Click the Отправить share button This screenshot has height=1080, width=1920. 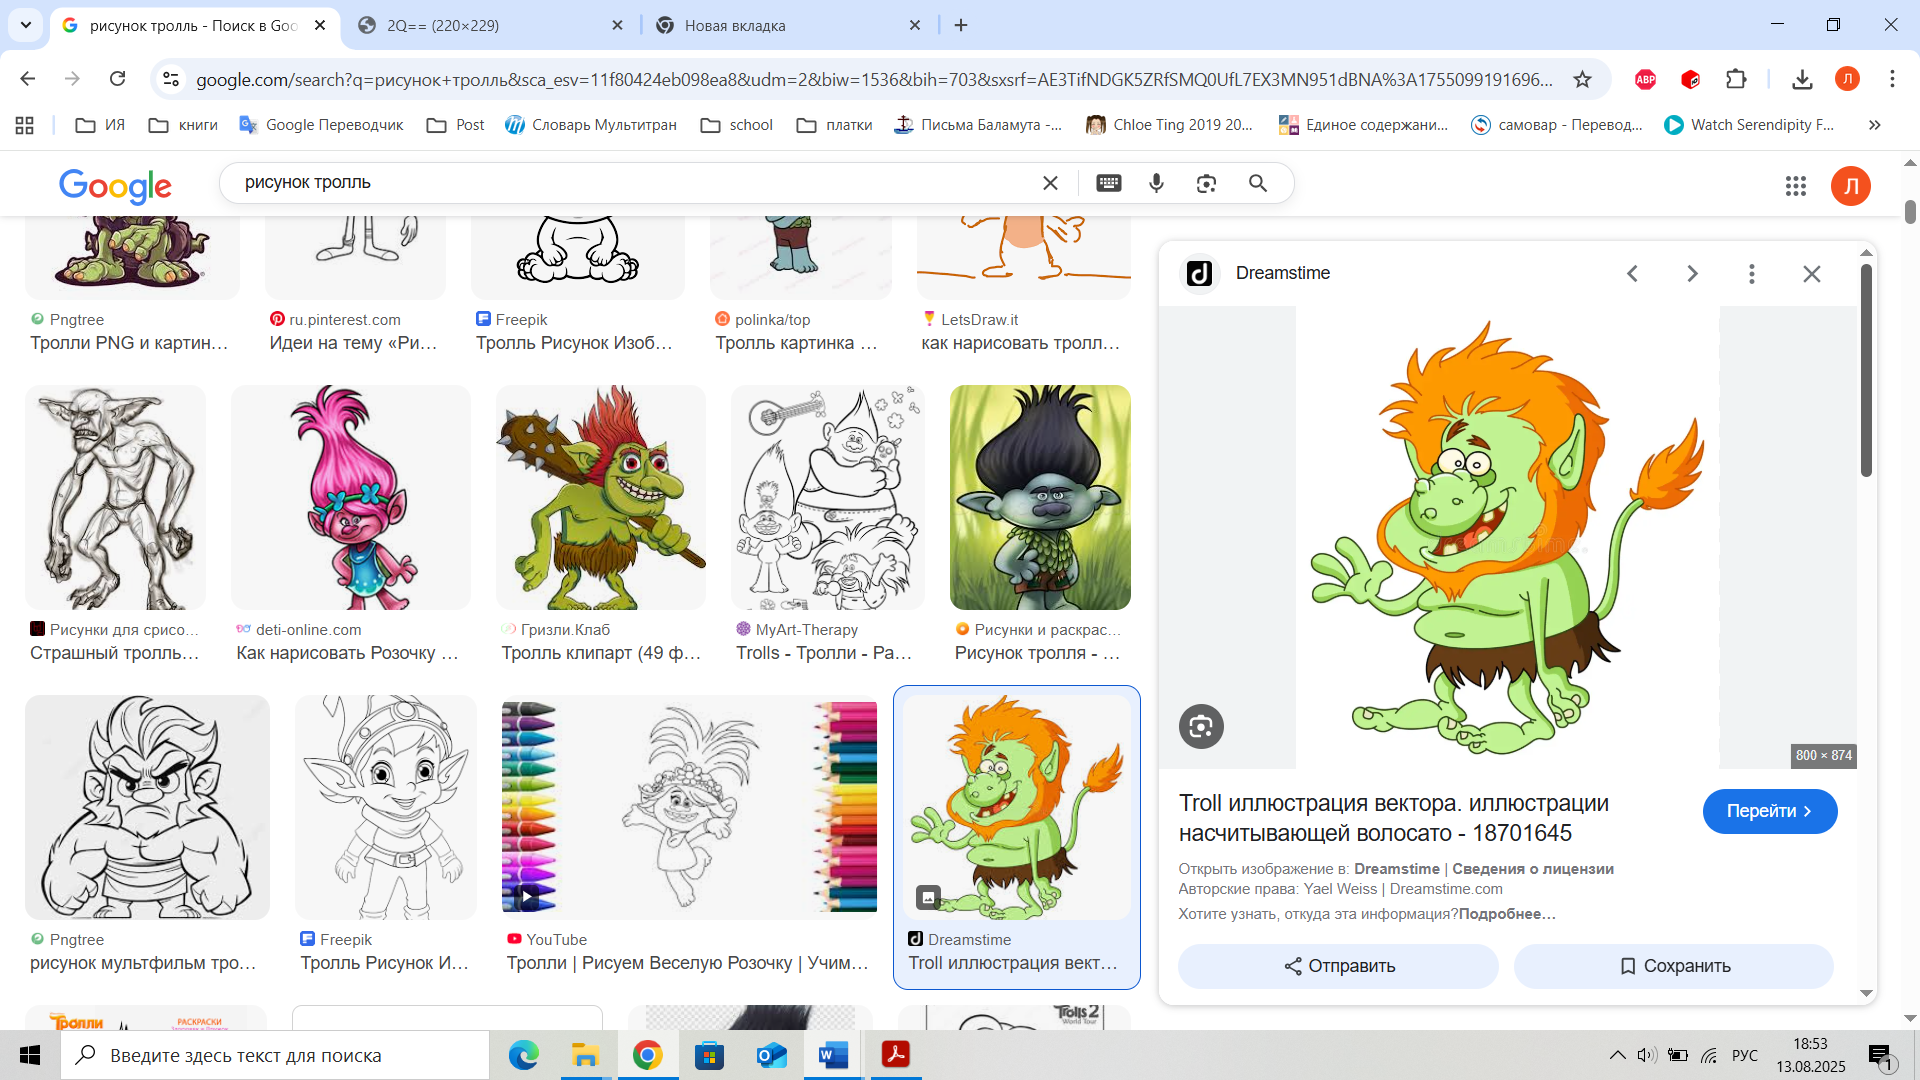tap(1338, 966)
